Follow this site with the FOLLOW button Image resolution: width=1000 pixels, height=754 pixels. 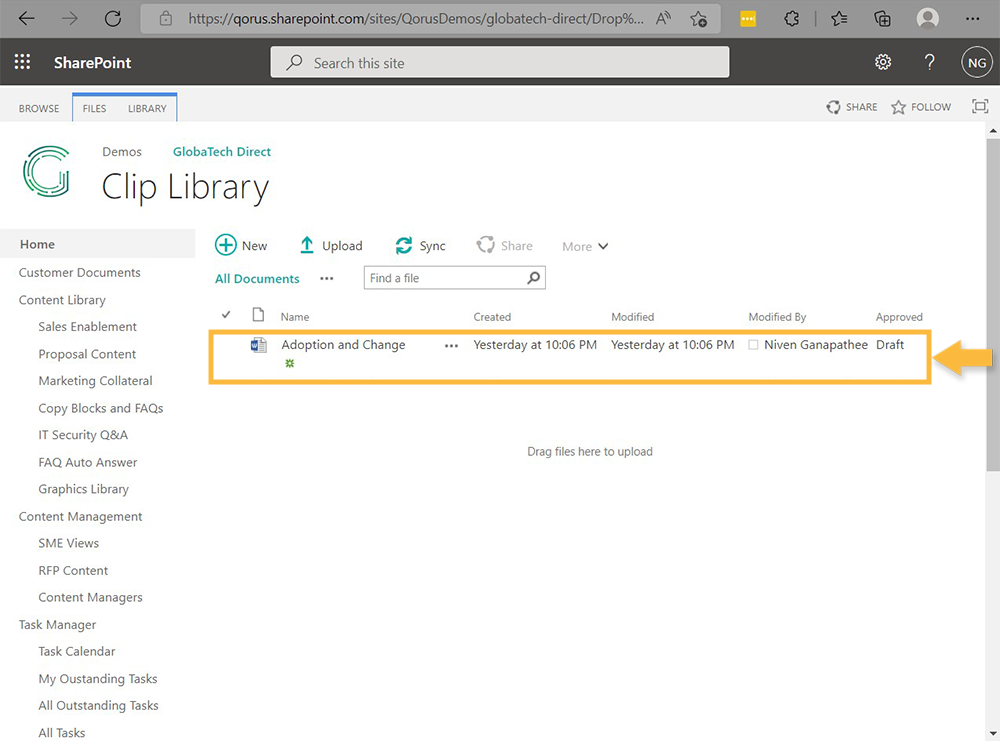(x=920, y=107)
